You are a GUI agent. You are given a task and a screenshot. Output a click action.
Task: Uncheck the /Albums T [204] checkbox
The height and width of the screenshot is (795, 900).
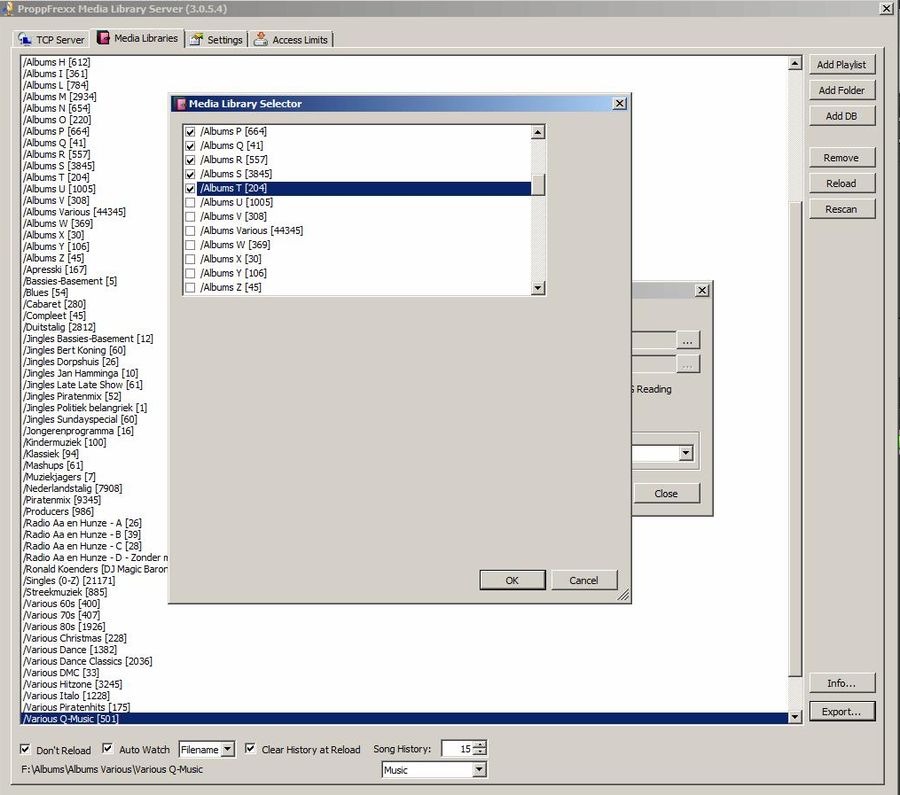[191, 188]
